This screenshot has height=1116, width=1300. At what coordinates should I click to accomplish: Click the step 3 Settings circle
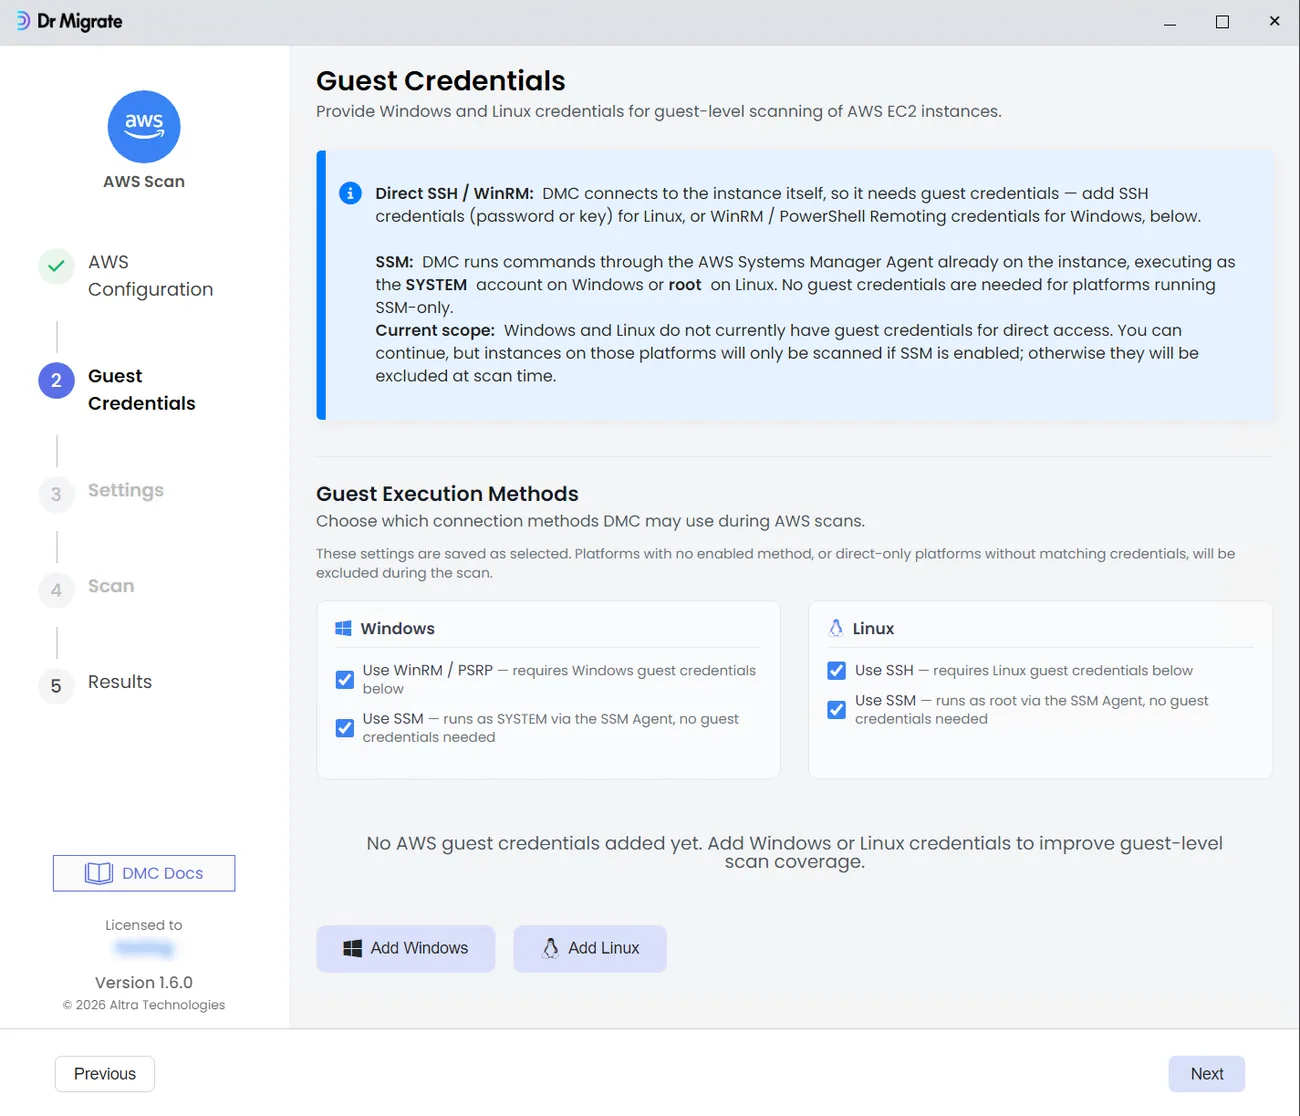click(56, 494)
